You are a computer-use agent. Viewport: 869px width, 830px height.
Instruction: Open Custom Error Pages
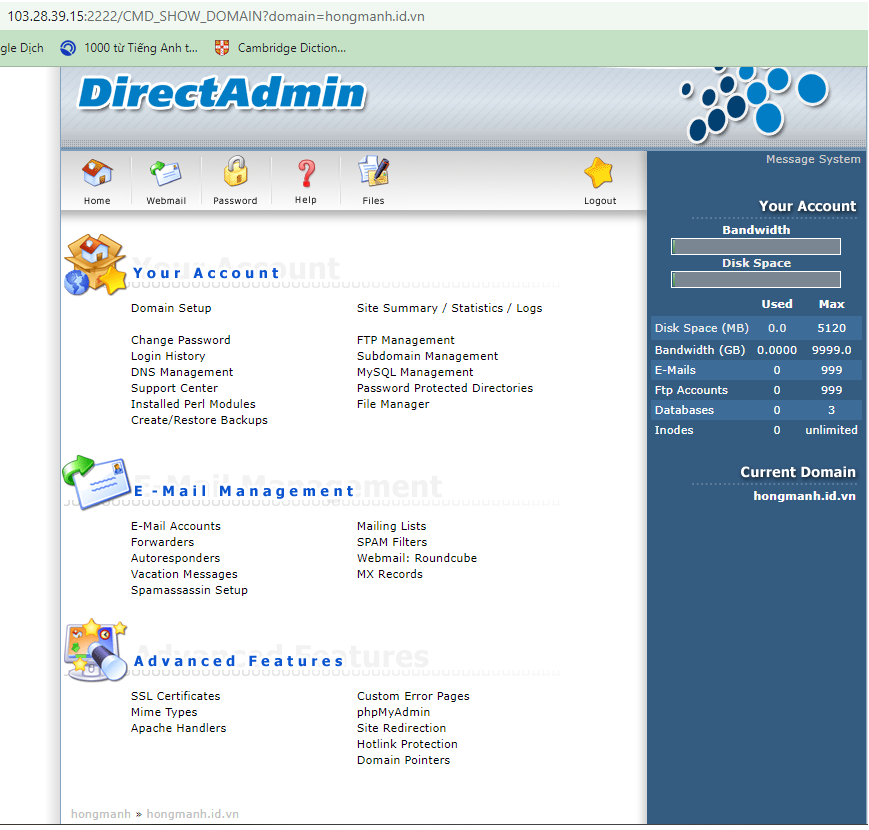coord(413,696)
